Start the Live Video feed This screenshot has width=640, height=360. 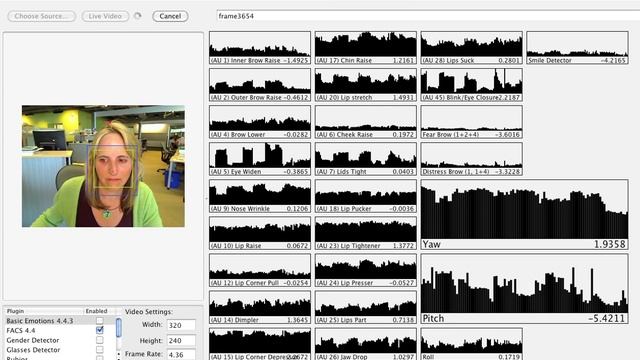105,16
